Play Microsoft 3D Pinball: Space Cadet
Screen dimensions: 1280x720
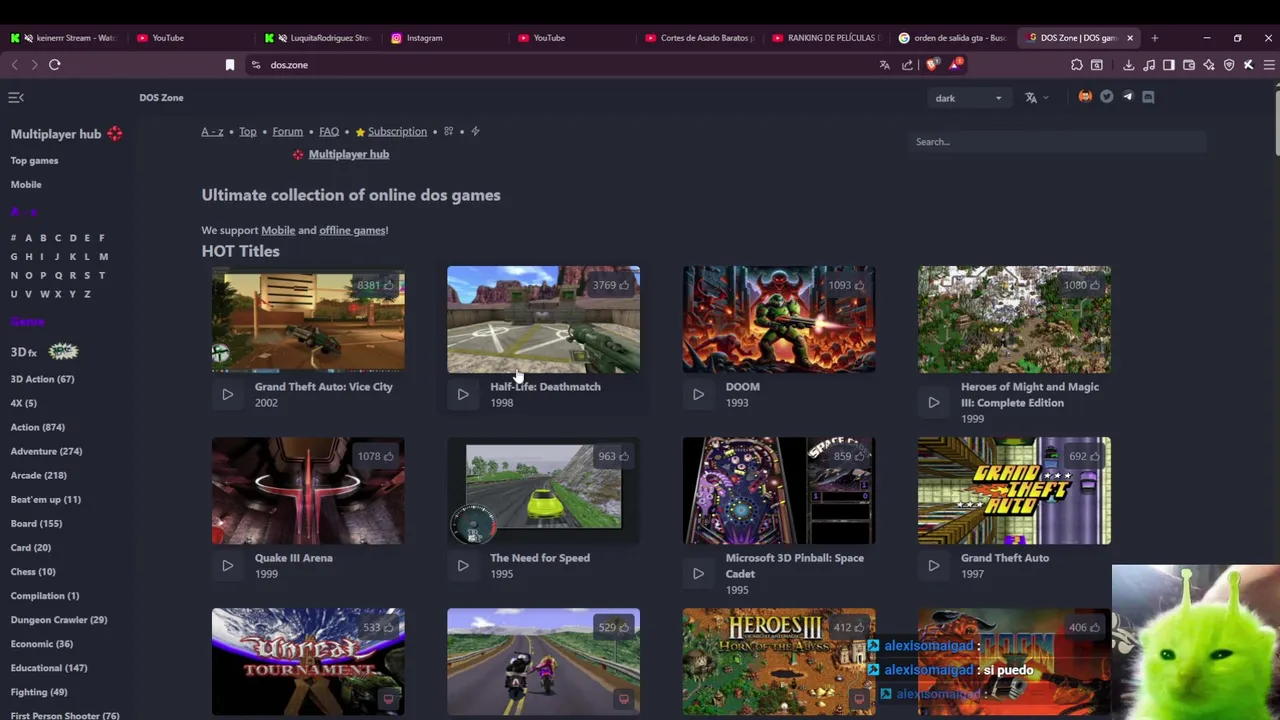click(x=698, y=573)
